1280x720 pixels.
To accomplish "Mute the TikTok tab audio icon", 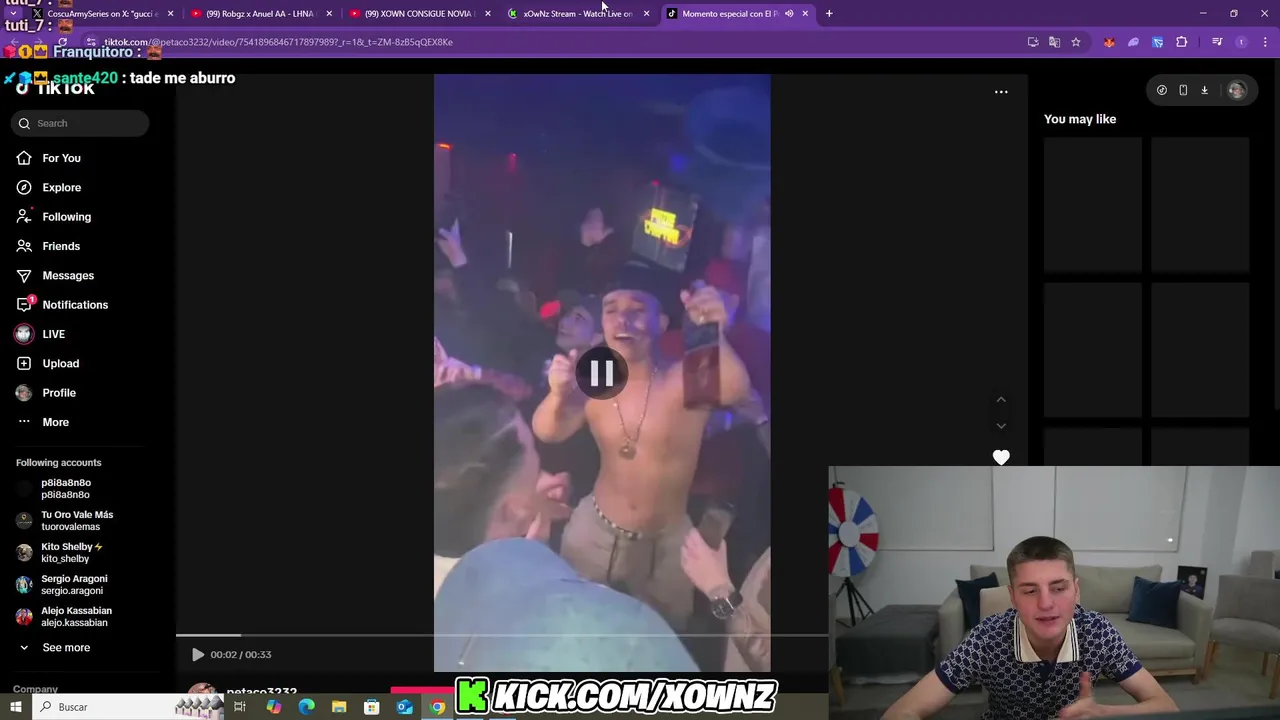I will [x=789, y=14].
